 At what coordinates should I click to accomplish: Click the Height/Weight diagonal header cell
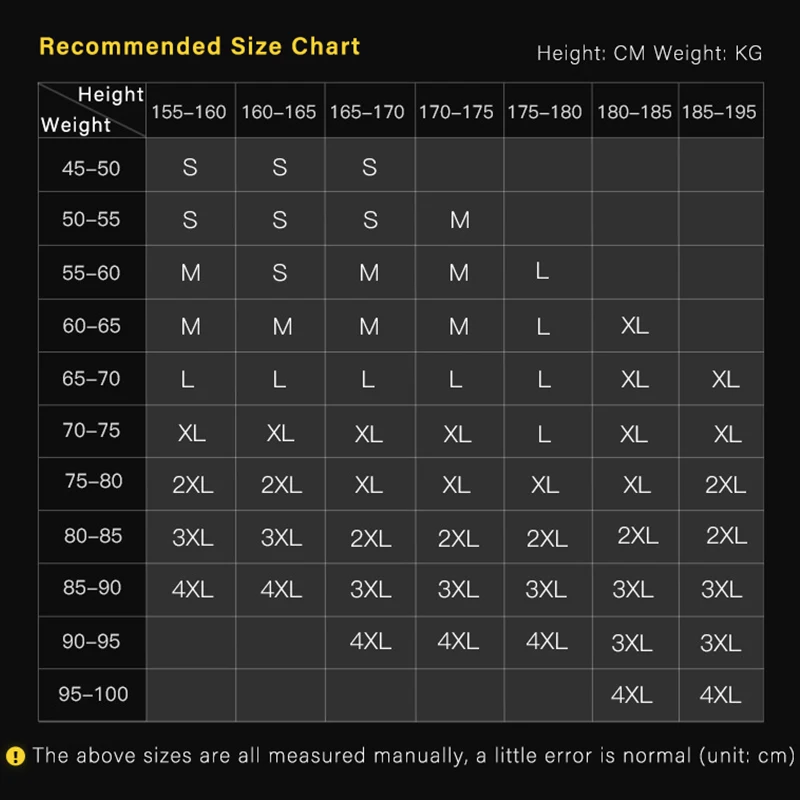click(x=92, y=110)
